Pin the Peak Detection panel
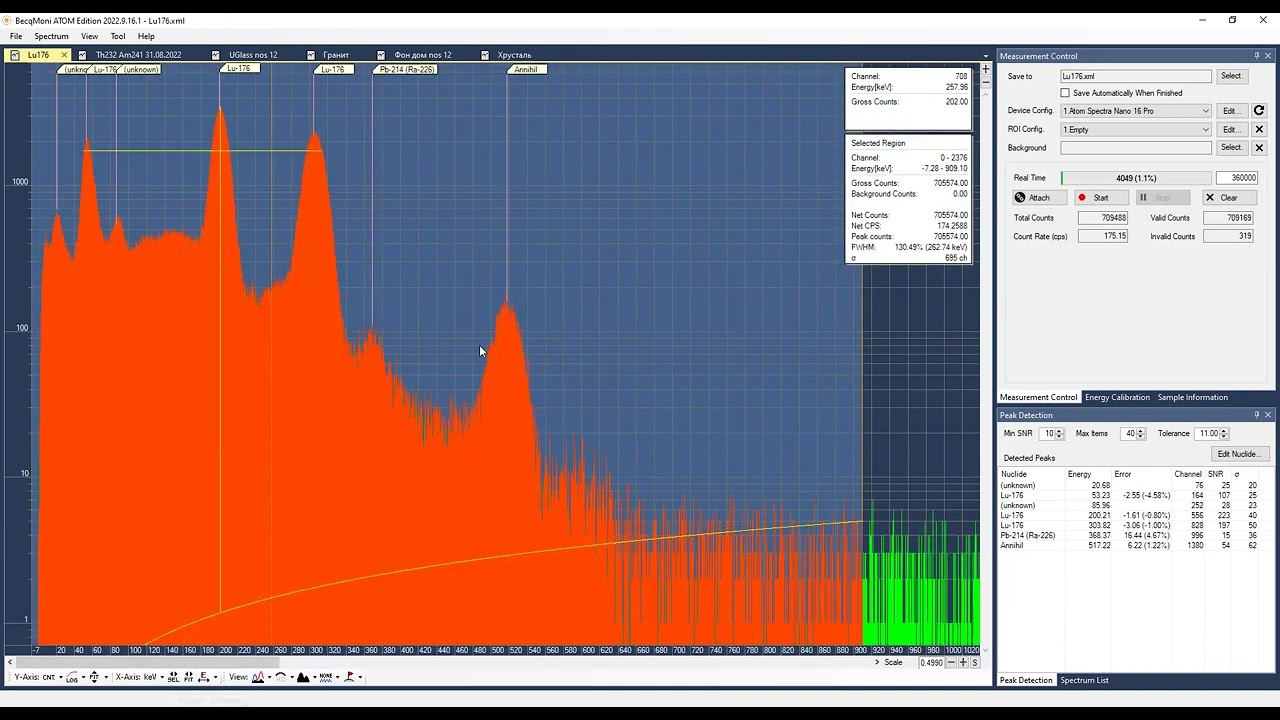This screenshot has width=1280, height=720. pyautogui.click(x=1257, y=415)
